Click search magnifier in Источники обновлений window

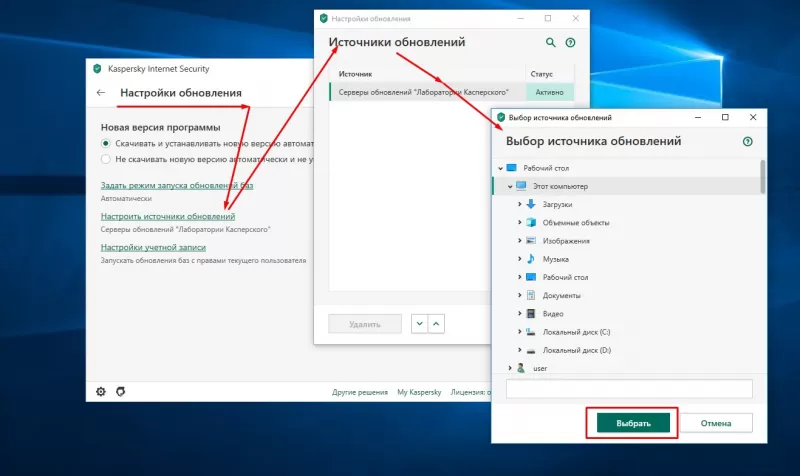click(551, 42)
